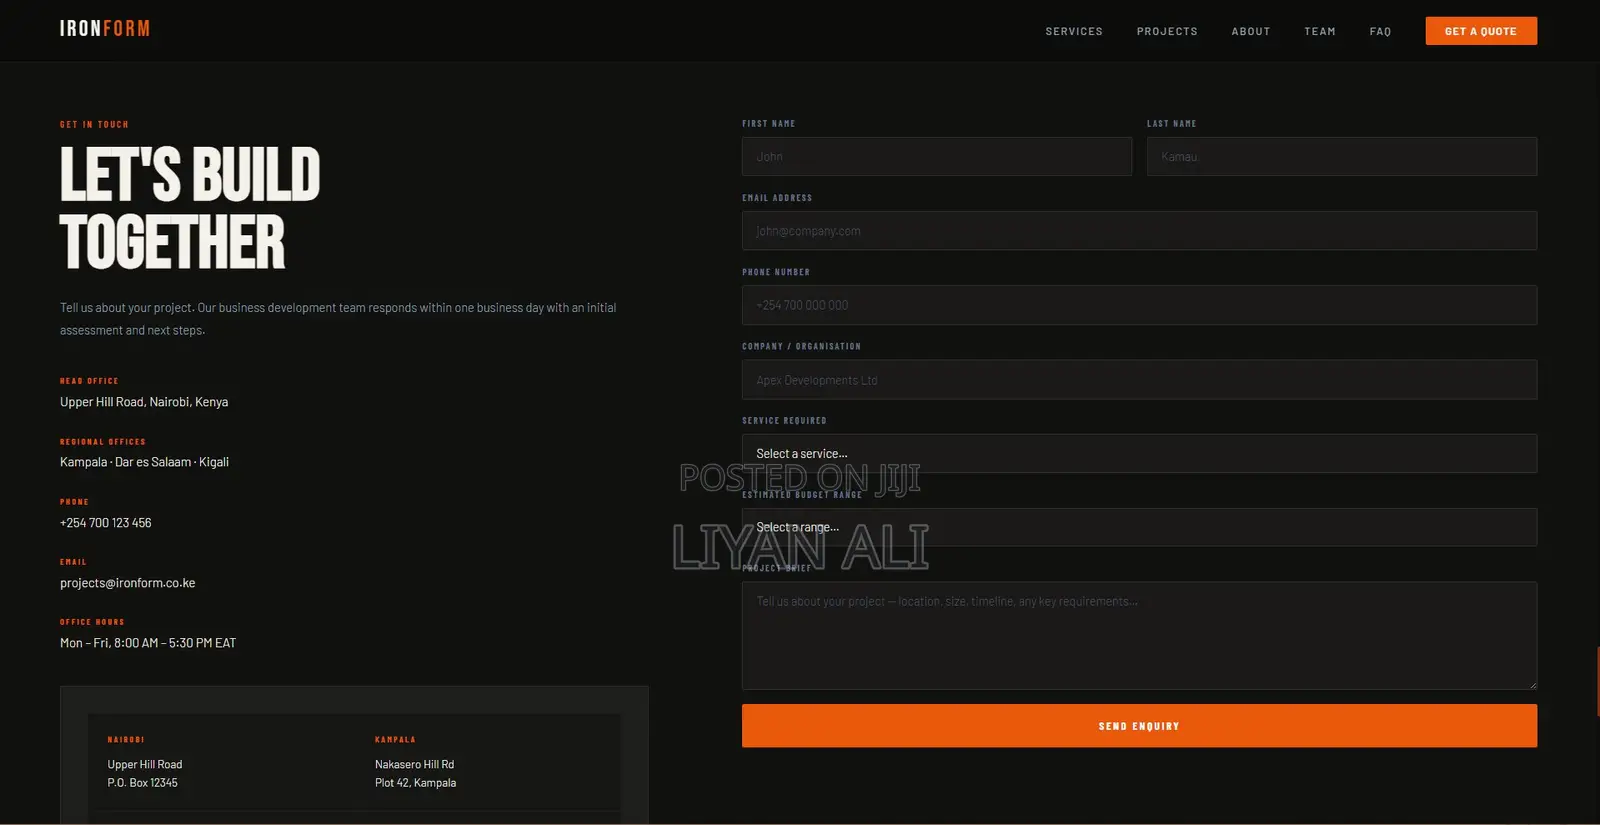
Task: Open the Services nav item
Action: (1074, 32)
